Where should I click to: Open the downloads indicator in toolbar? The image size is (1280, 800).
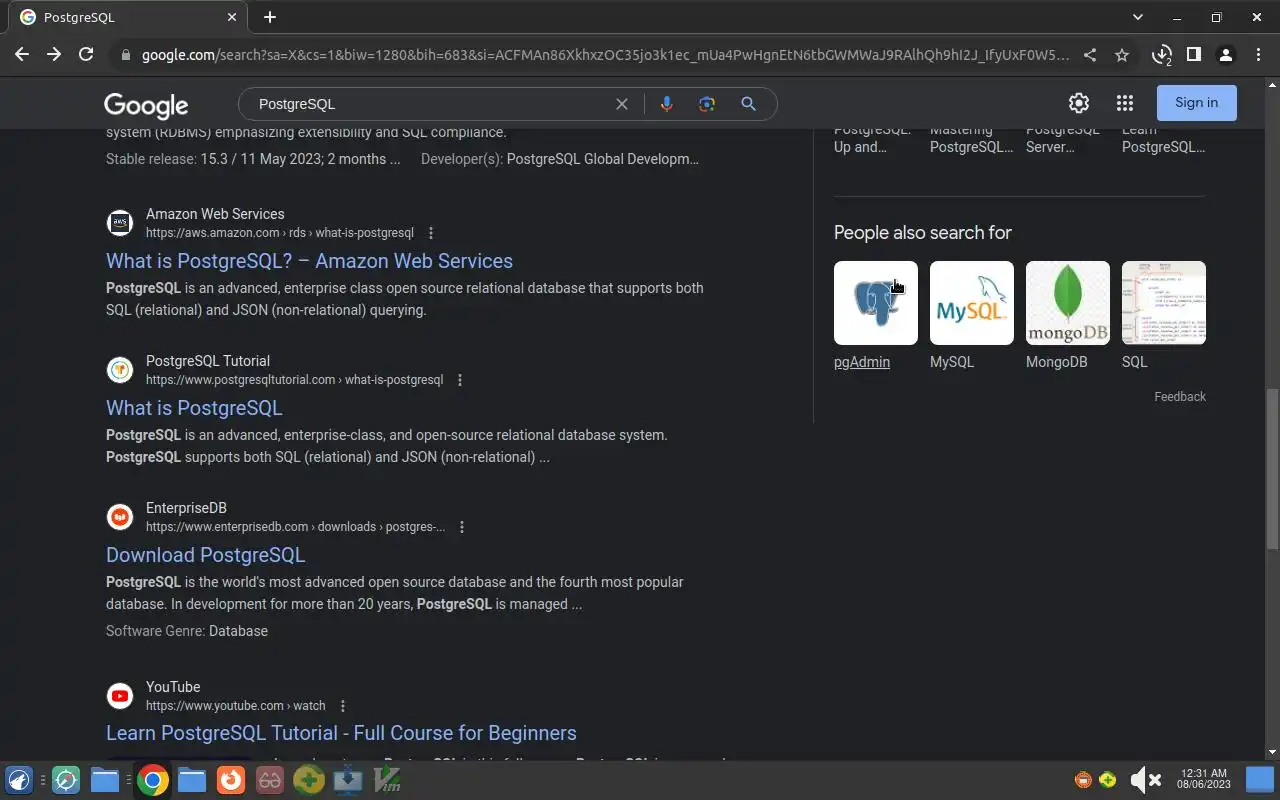1161,55
